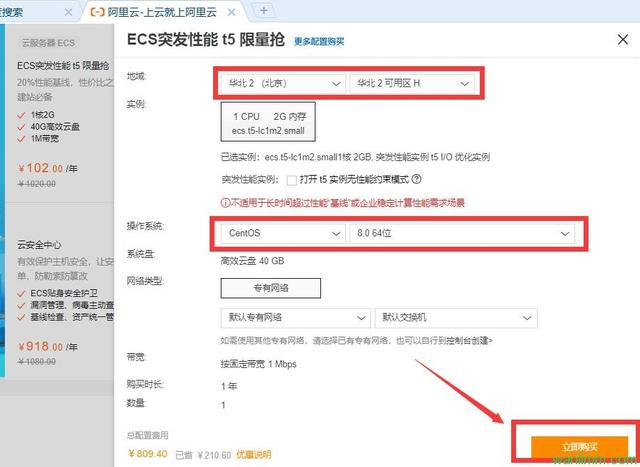Open the 默认交换机 dropdown
Viewport: 640px width, 467px height.
[456, 318]
